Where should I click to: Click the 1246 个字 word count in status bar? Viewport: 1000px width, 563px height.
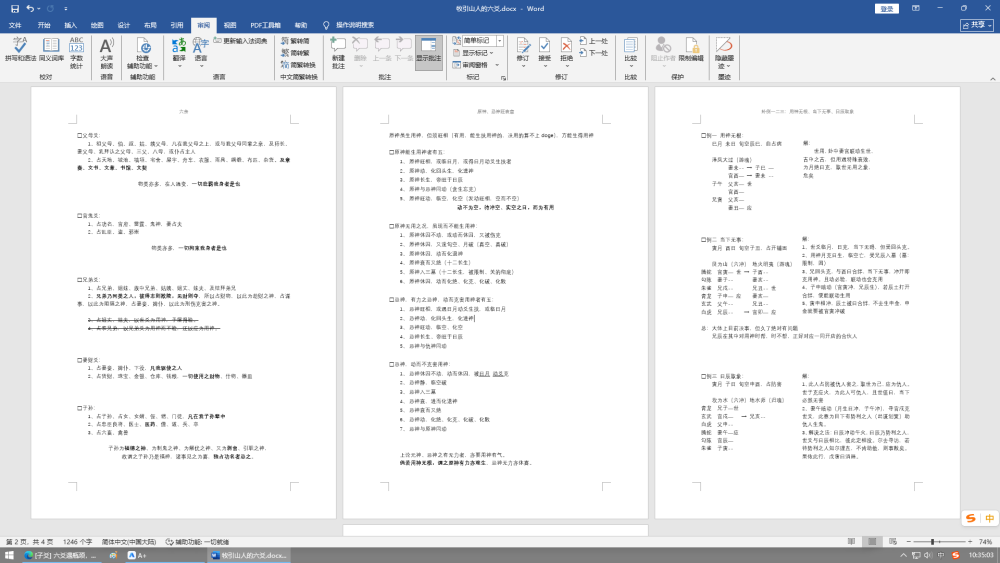[78, 542]
